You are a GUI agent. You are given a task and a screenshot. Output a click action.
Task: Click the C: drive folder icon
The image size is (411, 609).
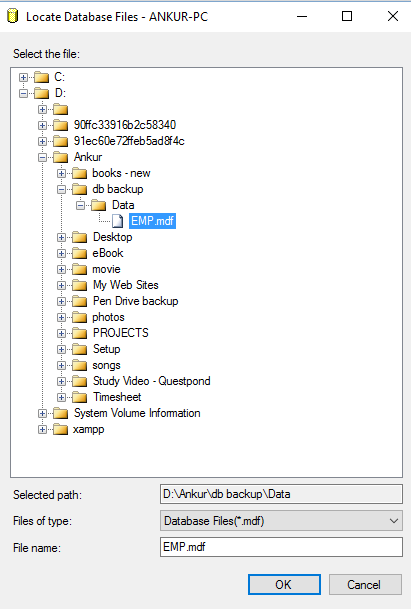pos(42,77)
